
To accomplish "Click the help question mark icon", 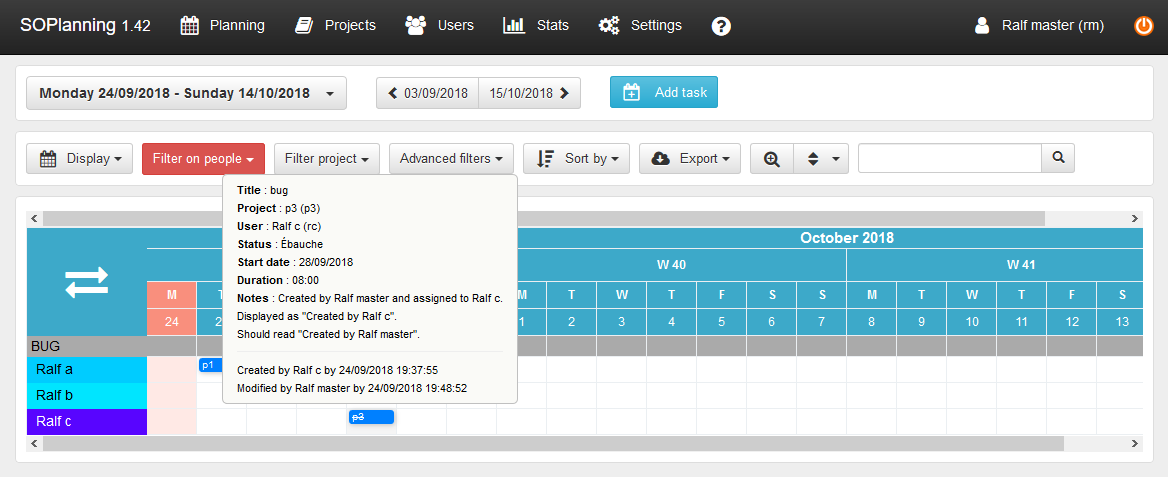I will (x=721, y=26).
